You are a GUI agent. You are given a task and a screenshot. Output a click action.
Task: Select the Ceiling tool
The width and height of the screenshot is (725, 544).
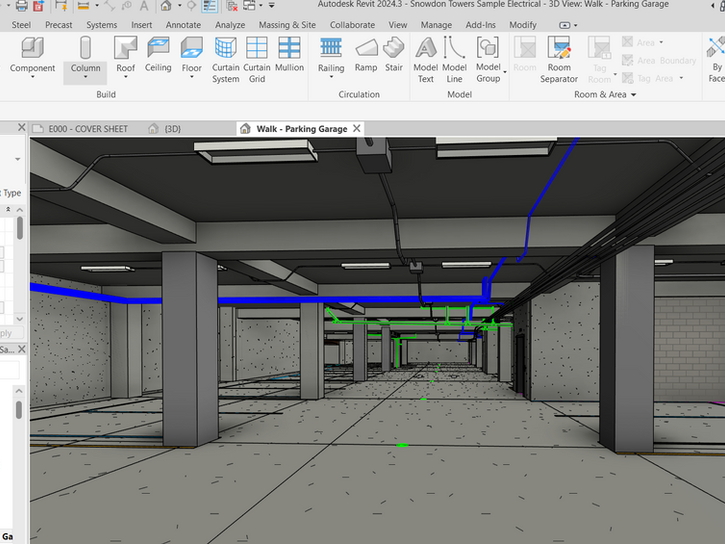point(158,54)
